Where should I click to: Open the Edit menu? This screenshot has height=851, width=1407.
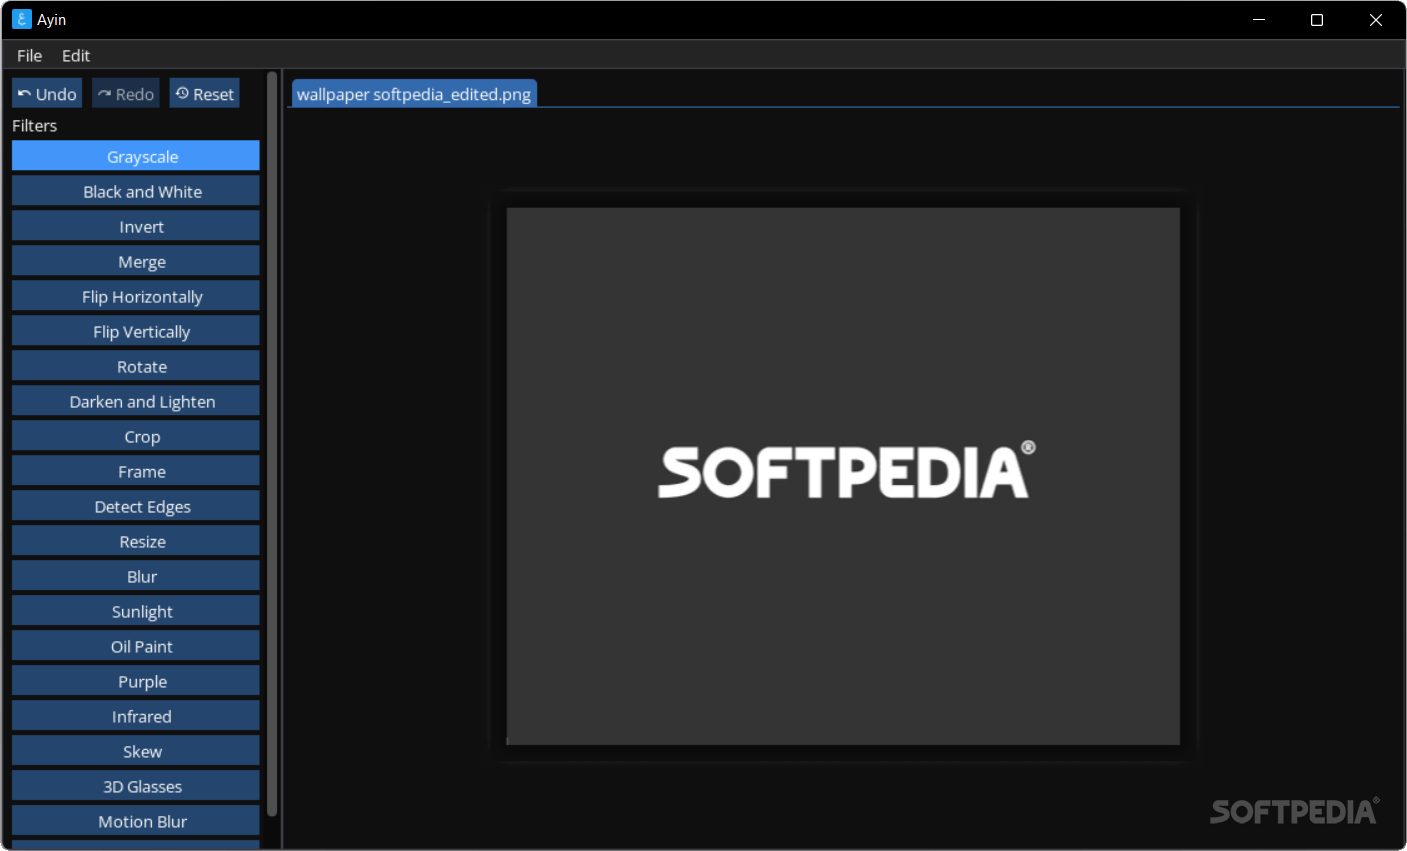point(76,56)
